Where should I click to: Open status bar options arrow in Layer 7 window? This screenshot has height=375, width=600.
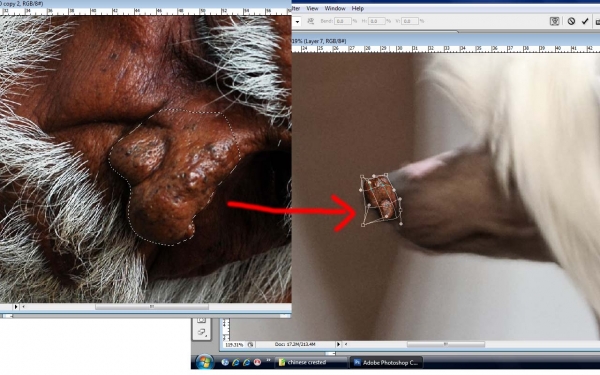coord(338,345)
